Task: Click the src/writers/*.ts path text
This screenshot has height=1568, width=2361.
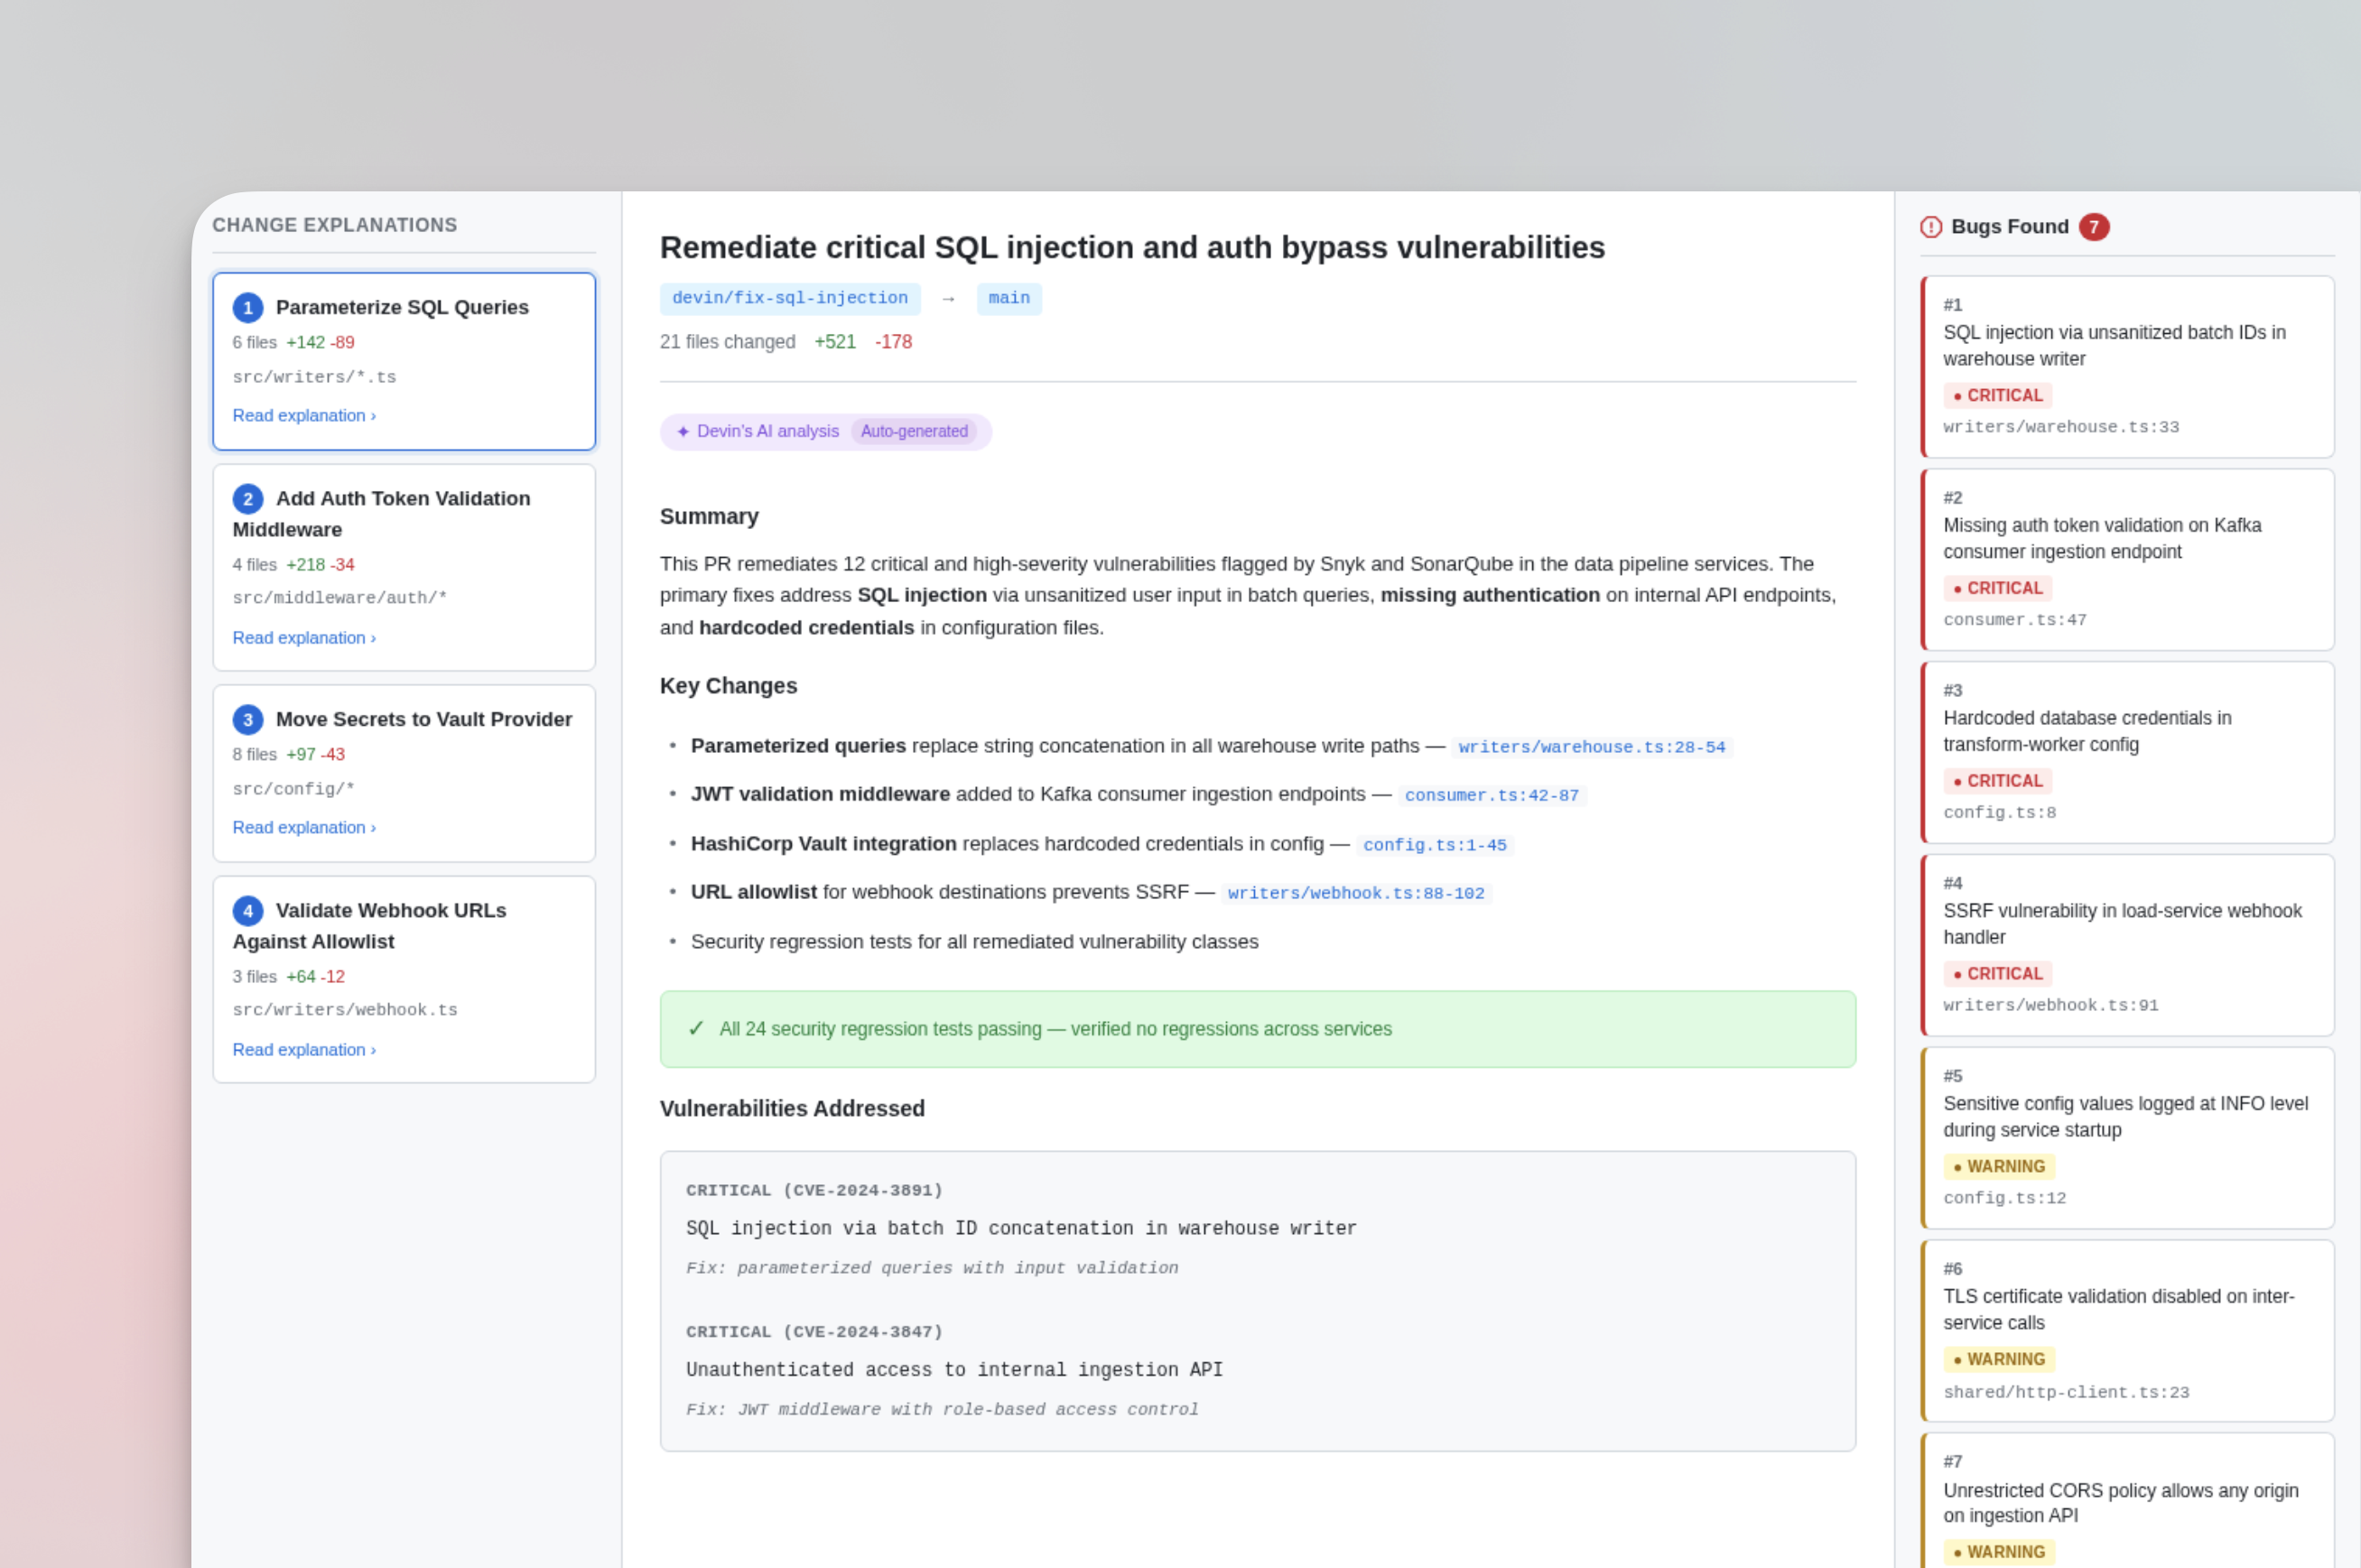Action: [x=314, y=377]
